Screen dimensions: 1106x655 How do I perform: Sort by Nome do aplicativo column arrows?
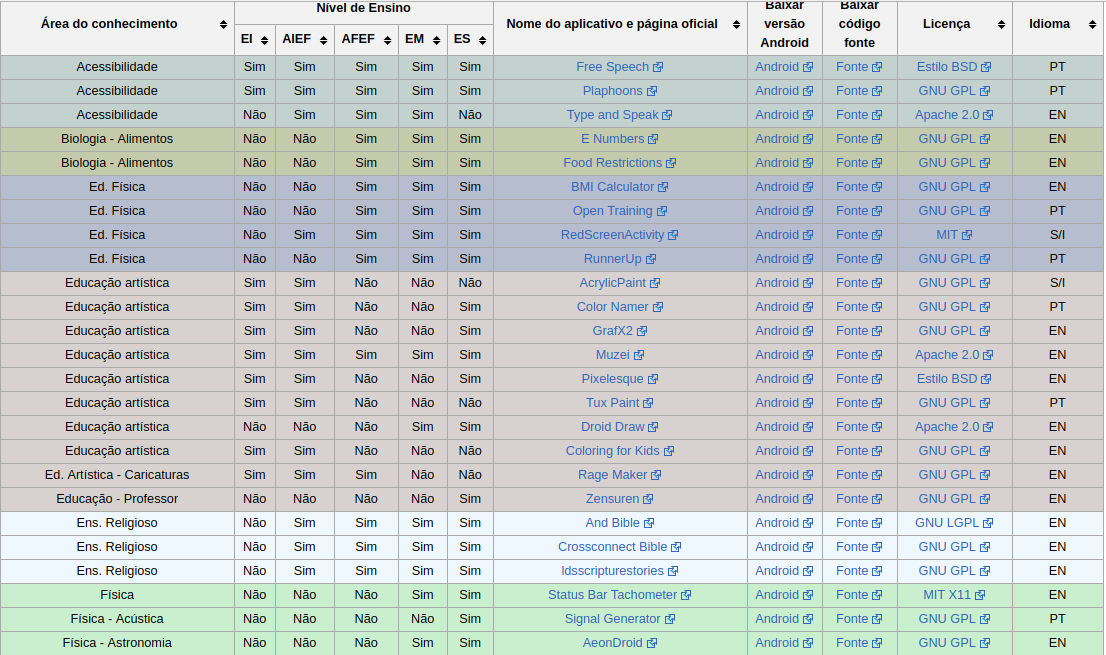[736, 25]
